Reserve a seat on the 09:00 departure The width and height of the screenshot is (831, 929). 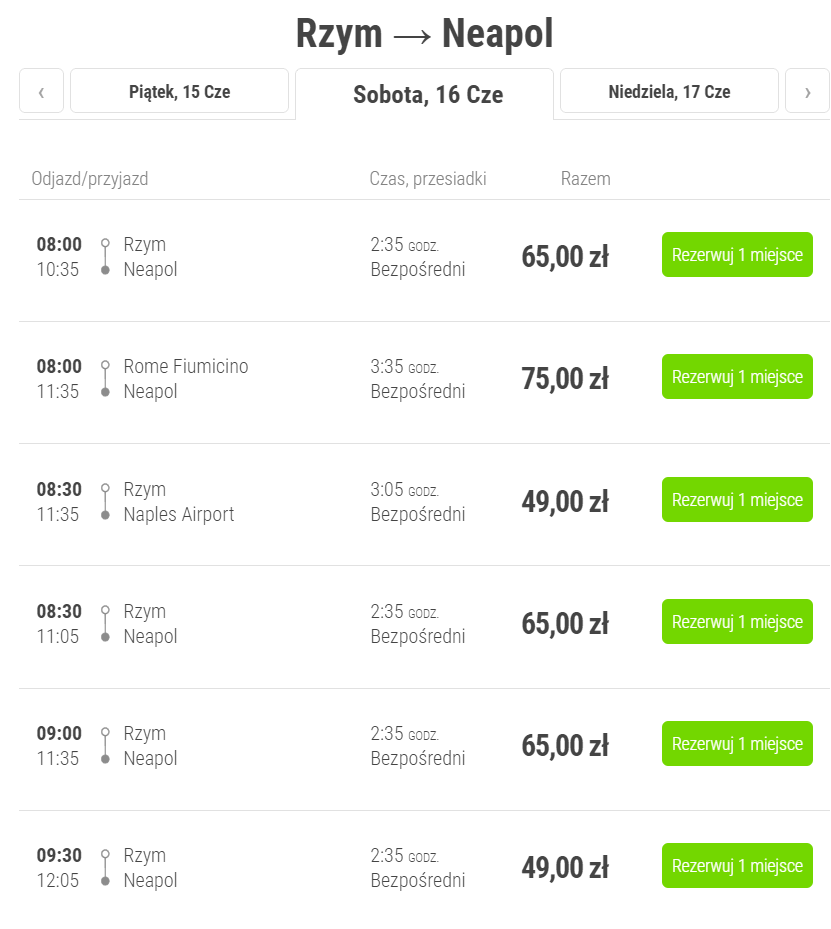click(737, 744)
